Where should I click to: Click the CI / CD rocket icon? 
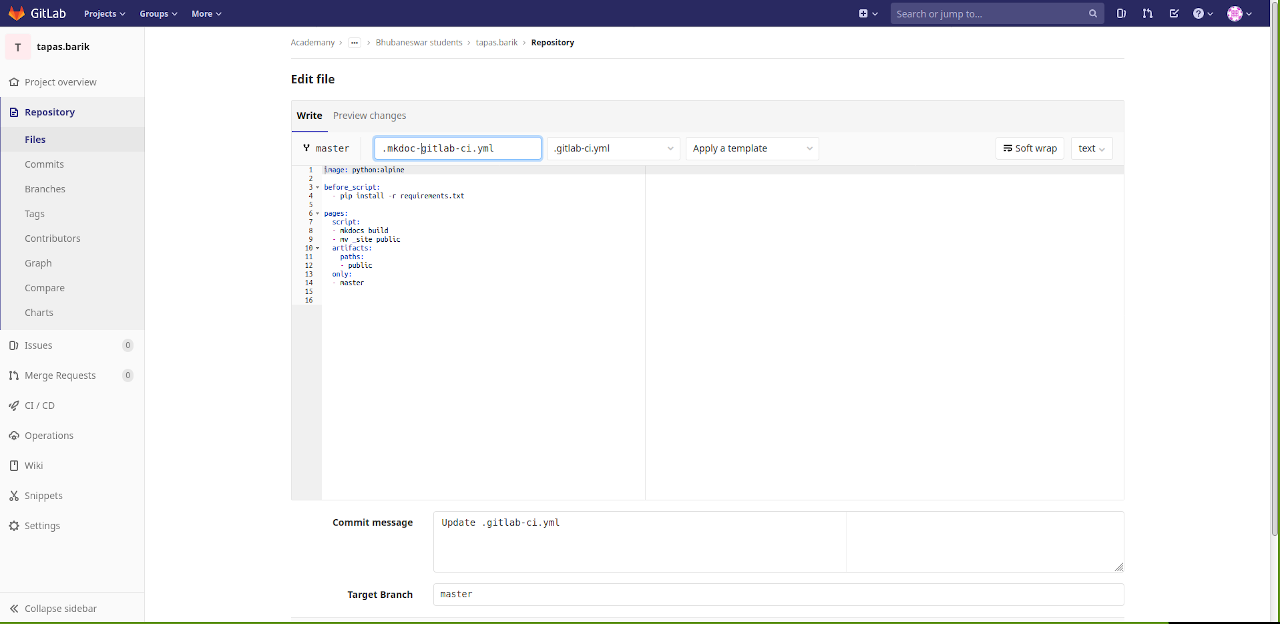click(x=14, y=405)
